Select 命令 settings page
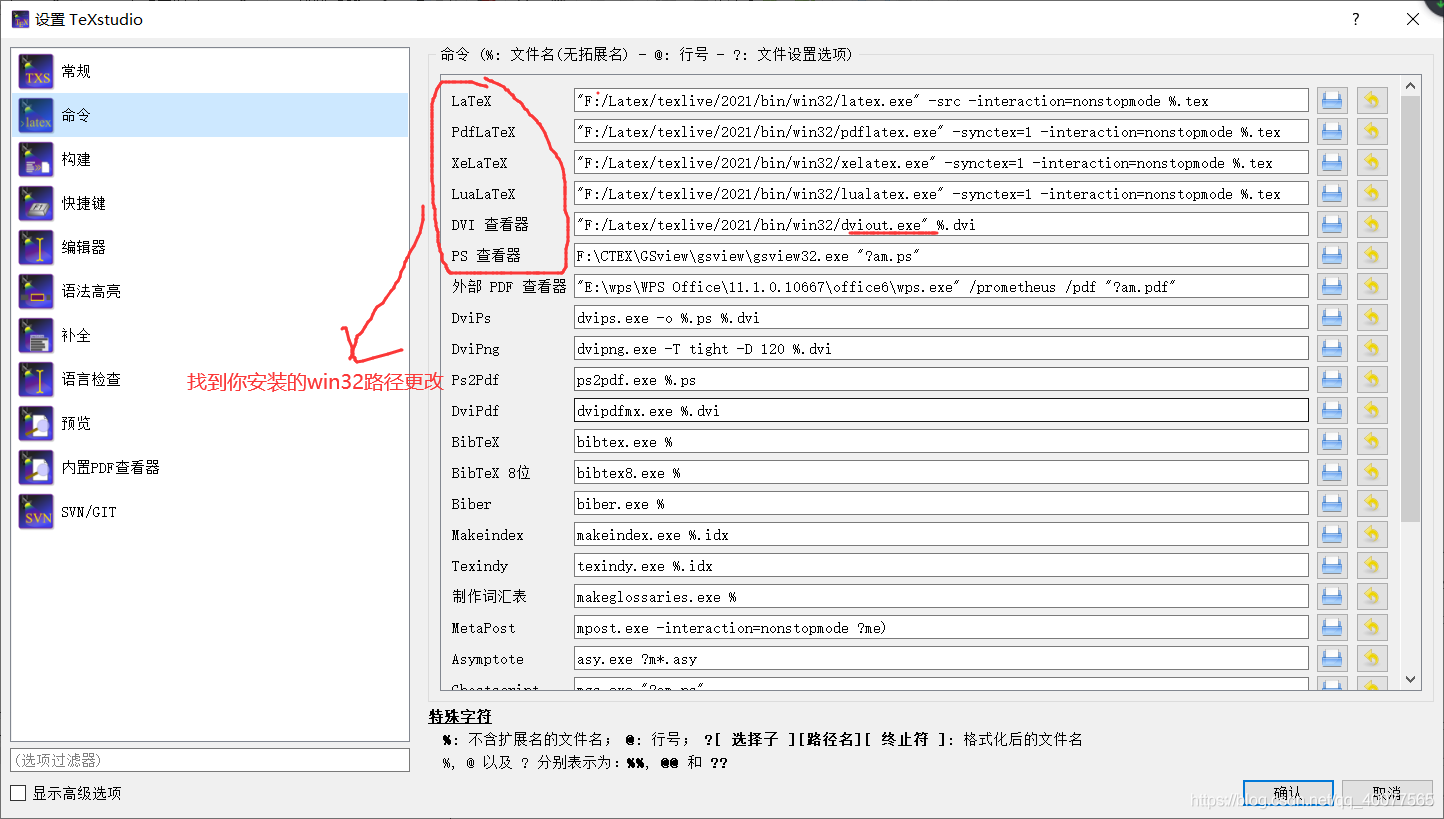This screenshot has height=819, width=1444. point(210,115)
